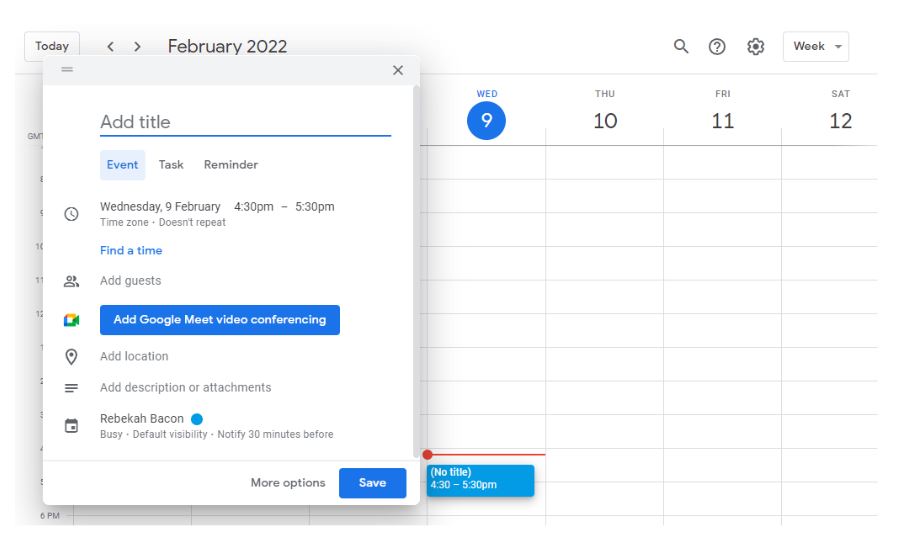Click the Find a time link
This screenshot has height=556, width=899.
[x=131, y=251]
